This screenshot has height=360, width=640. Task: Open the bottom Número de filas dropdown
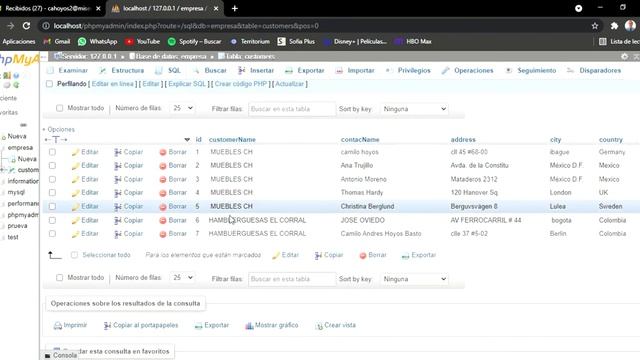182,278
